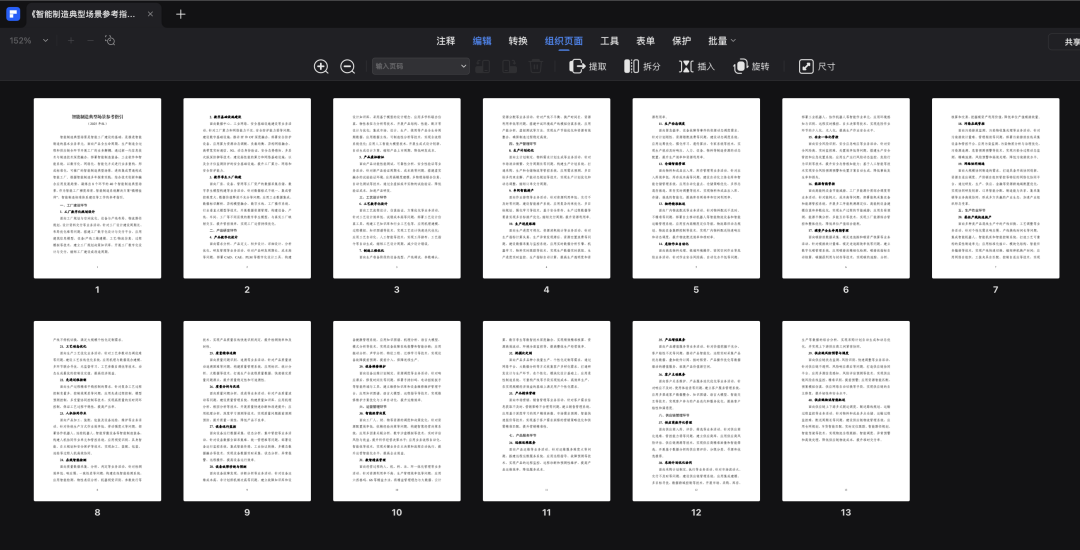Select page 1 thumbnail
1080x550 pixels.
(x=97, y=188)
